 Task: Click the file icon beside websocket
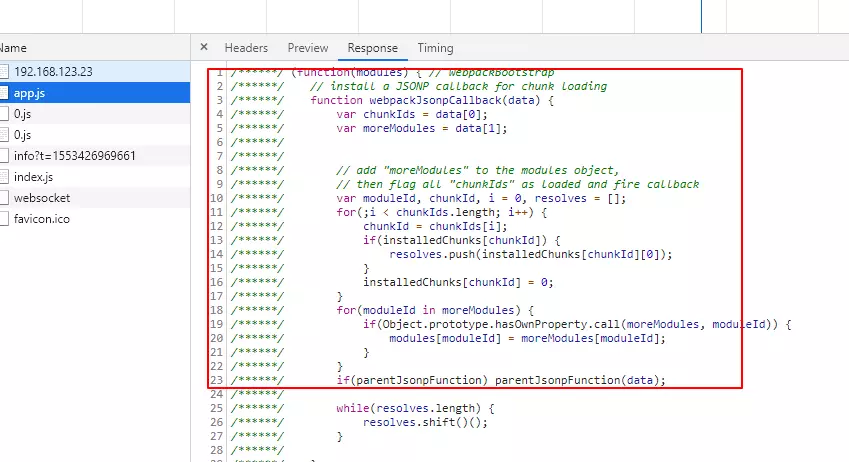tap(4, 198)
